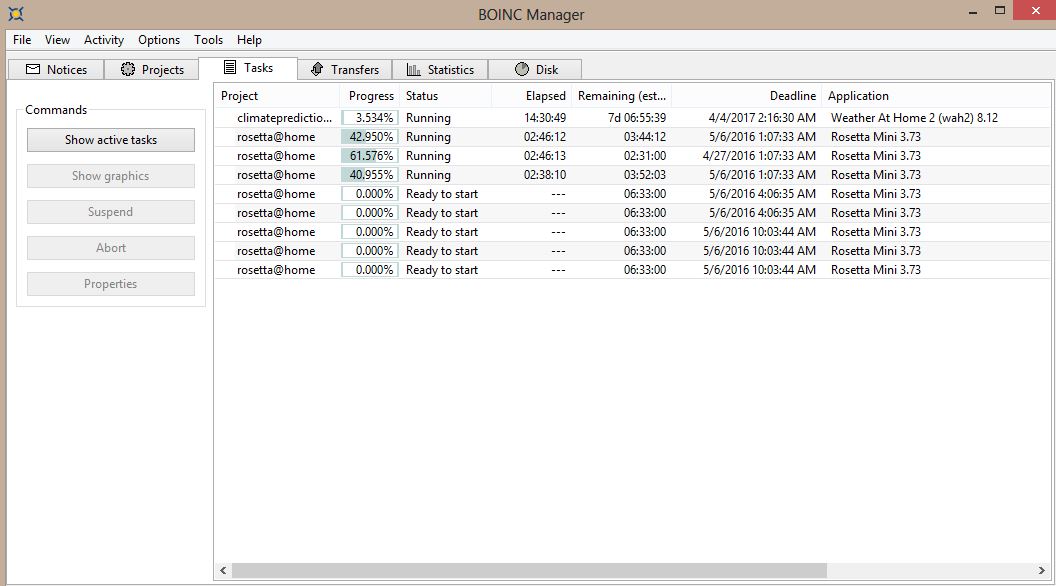Click the Statistics bar chart icon
This screenshot has height=586, width=1056.
[414, 69]
